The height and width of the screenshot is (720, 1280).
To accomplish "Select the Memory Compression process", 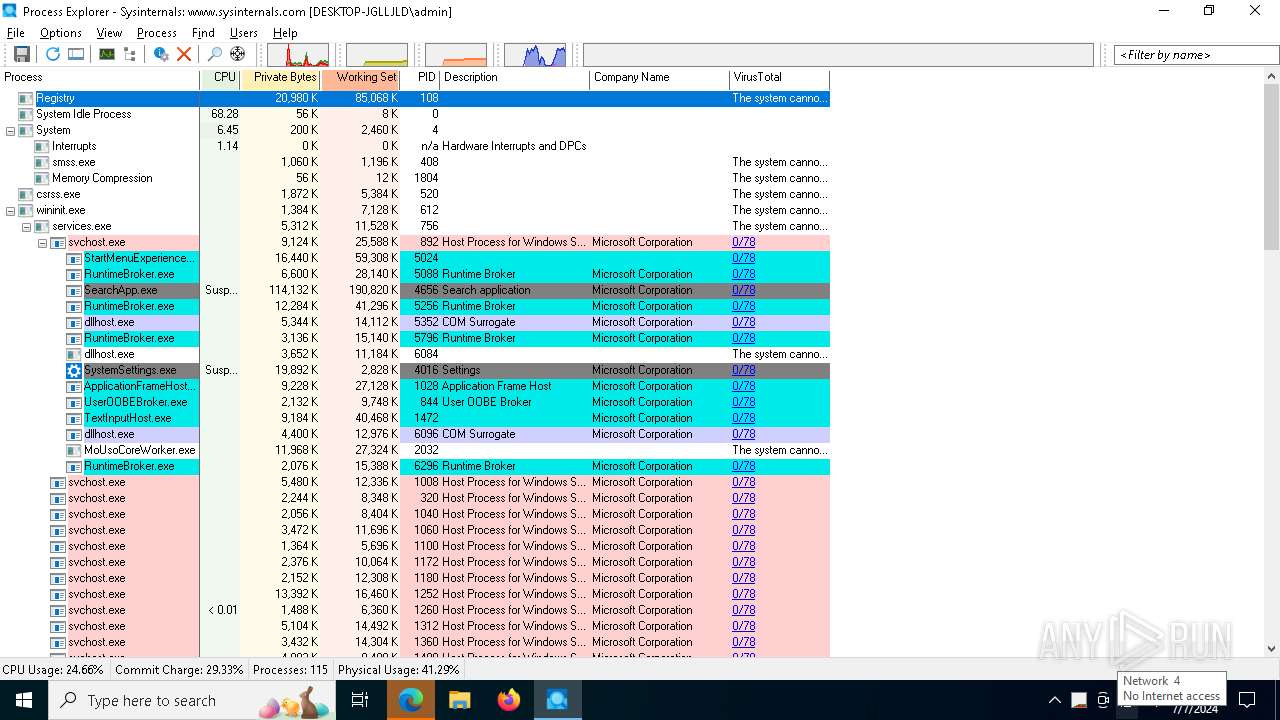I will 415,178.
